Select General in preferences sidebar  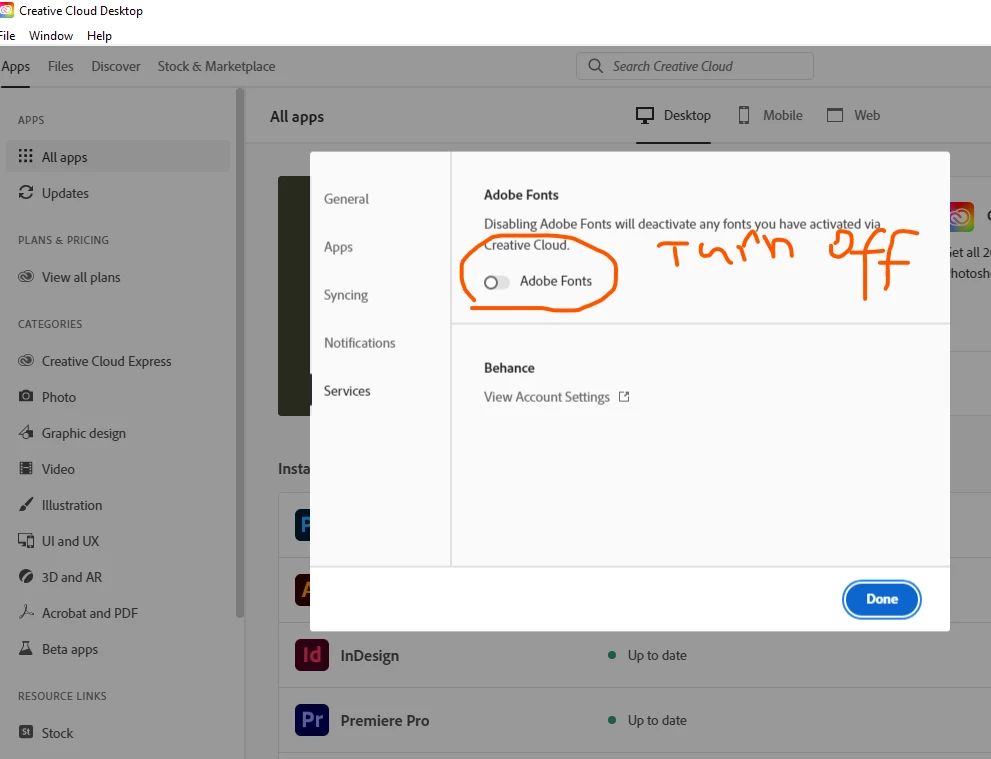point(346,198)
